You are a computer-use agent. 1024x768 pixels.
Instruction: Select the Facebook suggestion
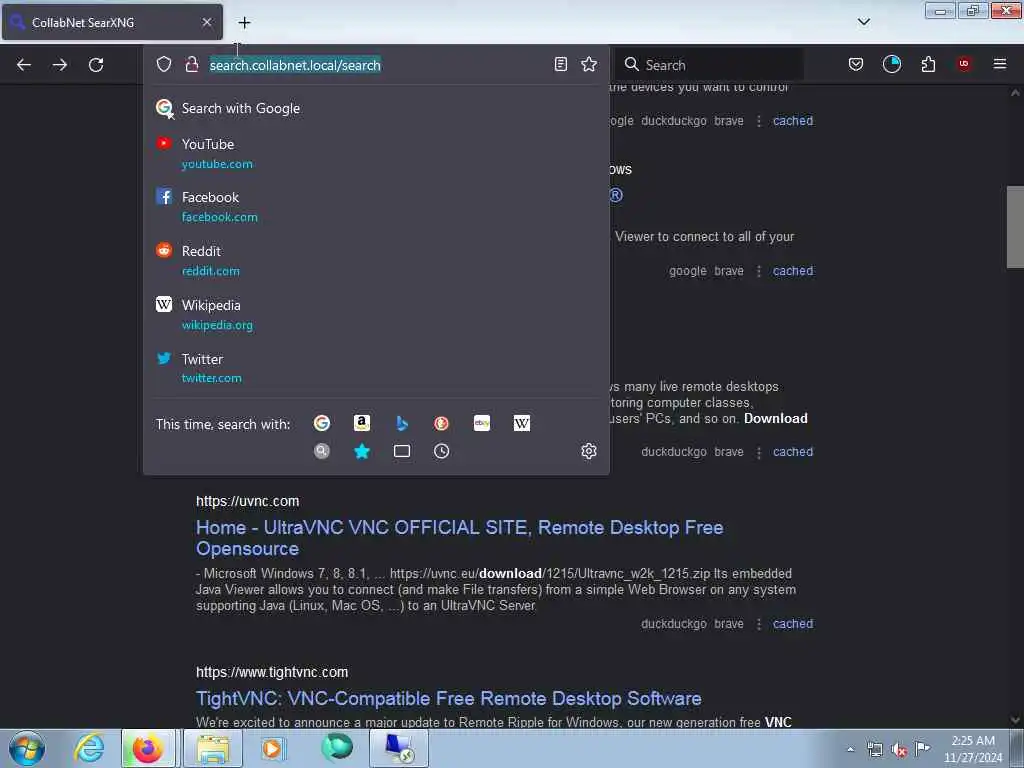(376, 206)
